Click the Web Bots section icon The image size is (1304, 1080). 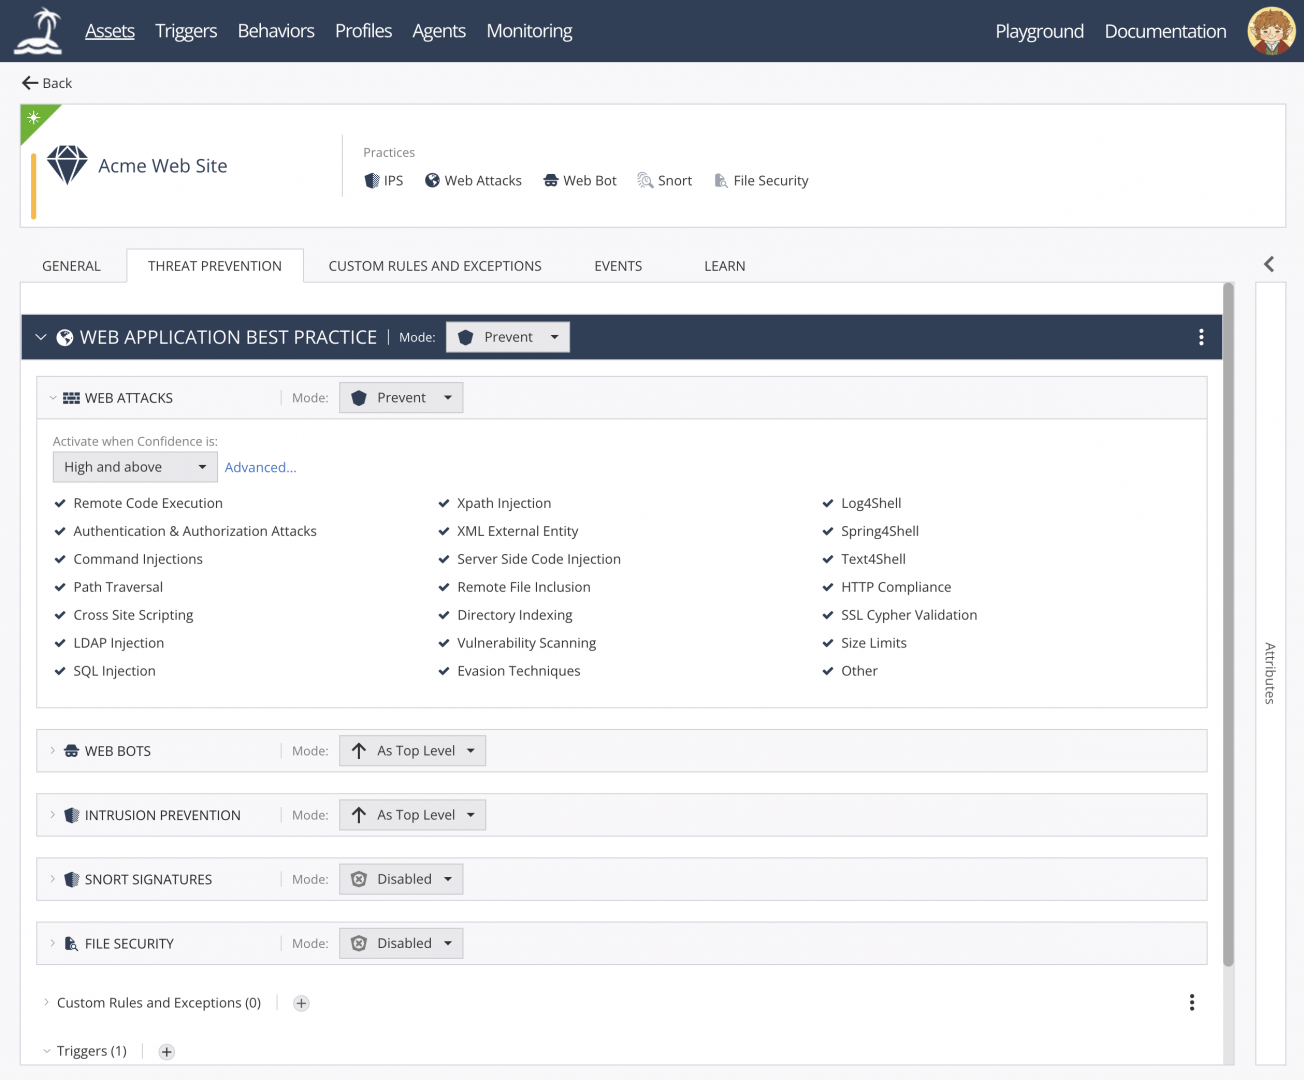click(x=71, y=751)
